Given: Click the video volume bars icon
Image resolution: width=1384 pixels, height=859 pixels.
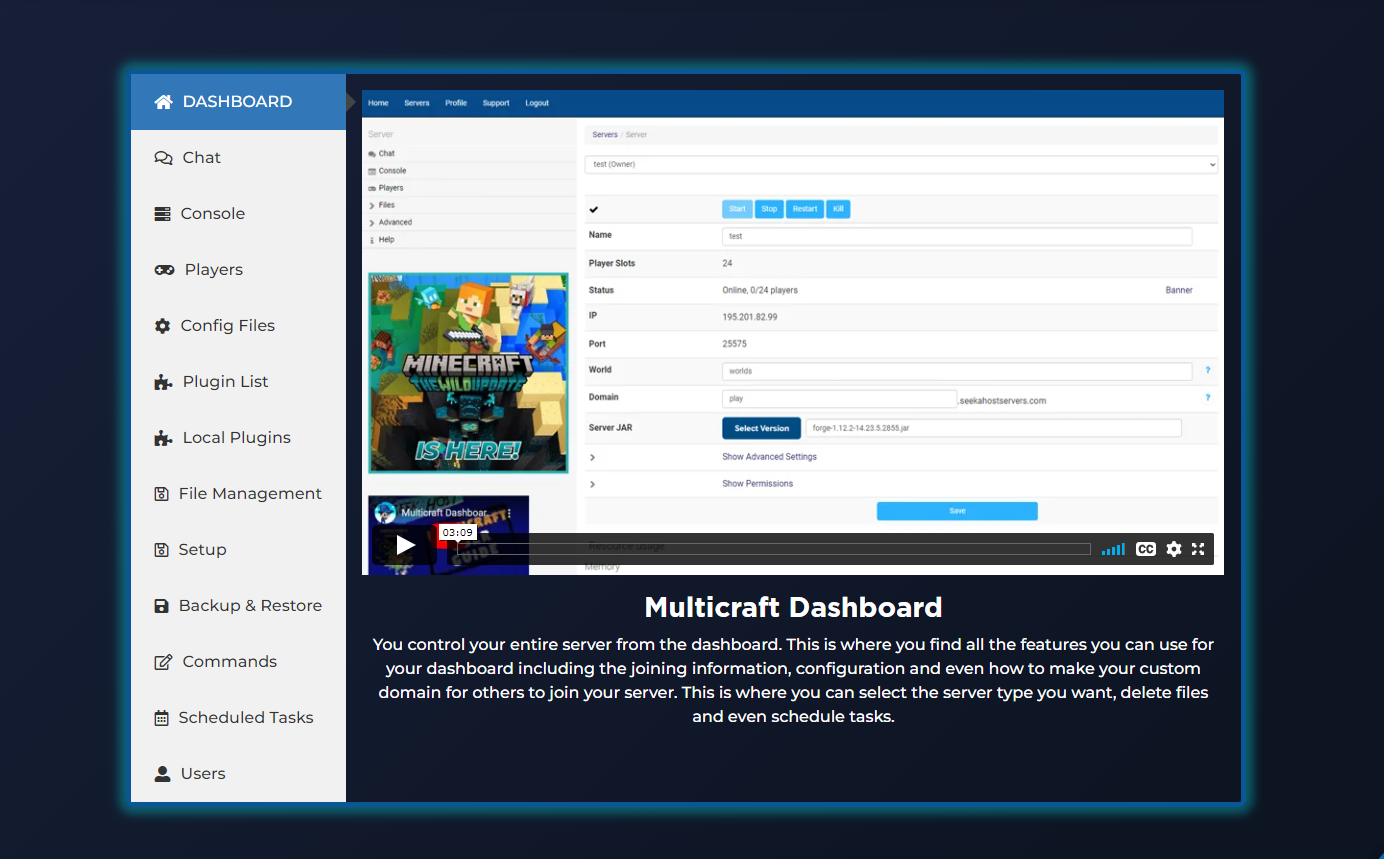Looking at the screenshot, I should (x=1113, y=549).
